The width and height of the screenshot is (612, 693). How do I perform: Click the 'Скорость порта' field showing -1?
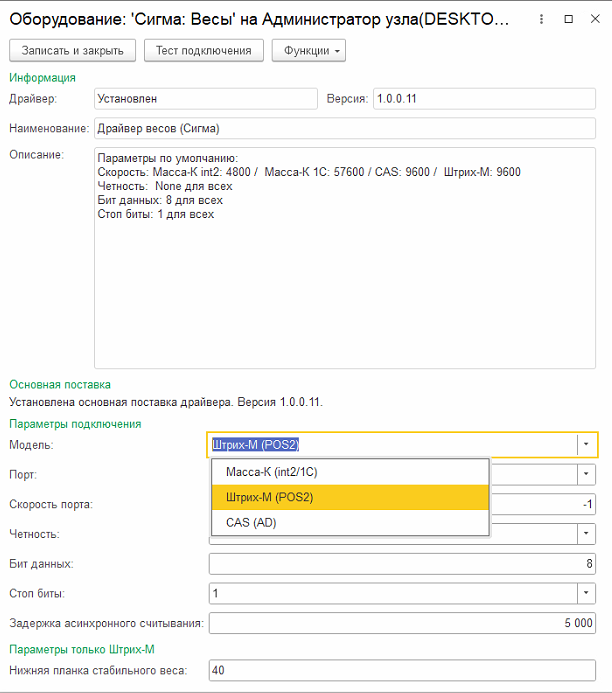(543, 504)
